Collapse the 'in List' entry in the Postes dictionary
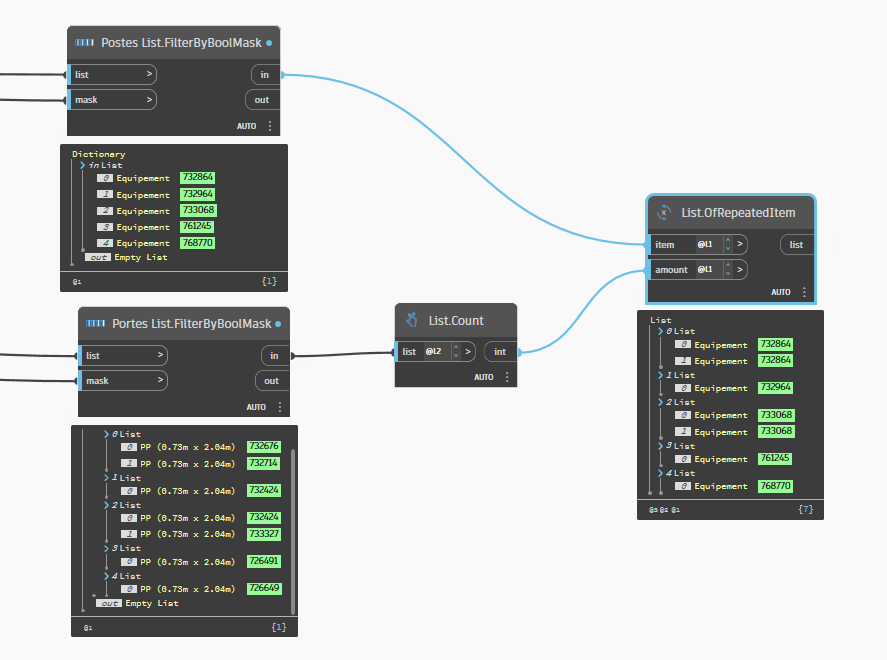The height and width of the screenshot is (660, 887). 82,165
